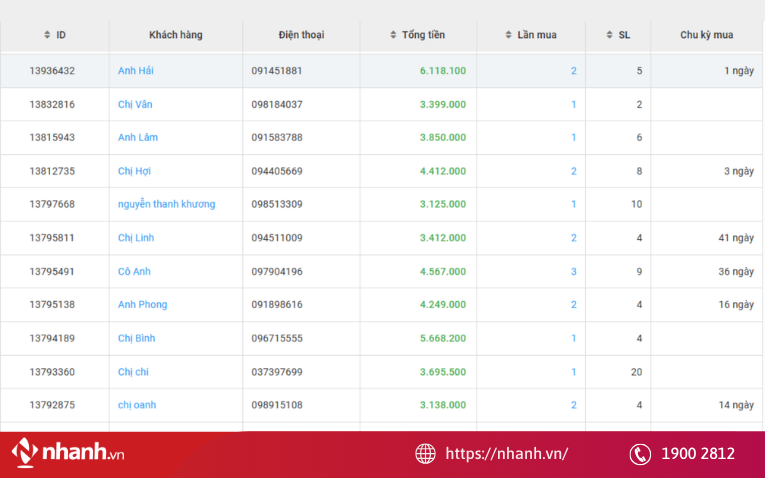The image size is (765, 478).
Task: Select ID 13815943 cell
Action: click(52, 138)
